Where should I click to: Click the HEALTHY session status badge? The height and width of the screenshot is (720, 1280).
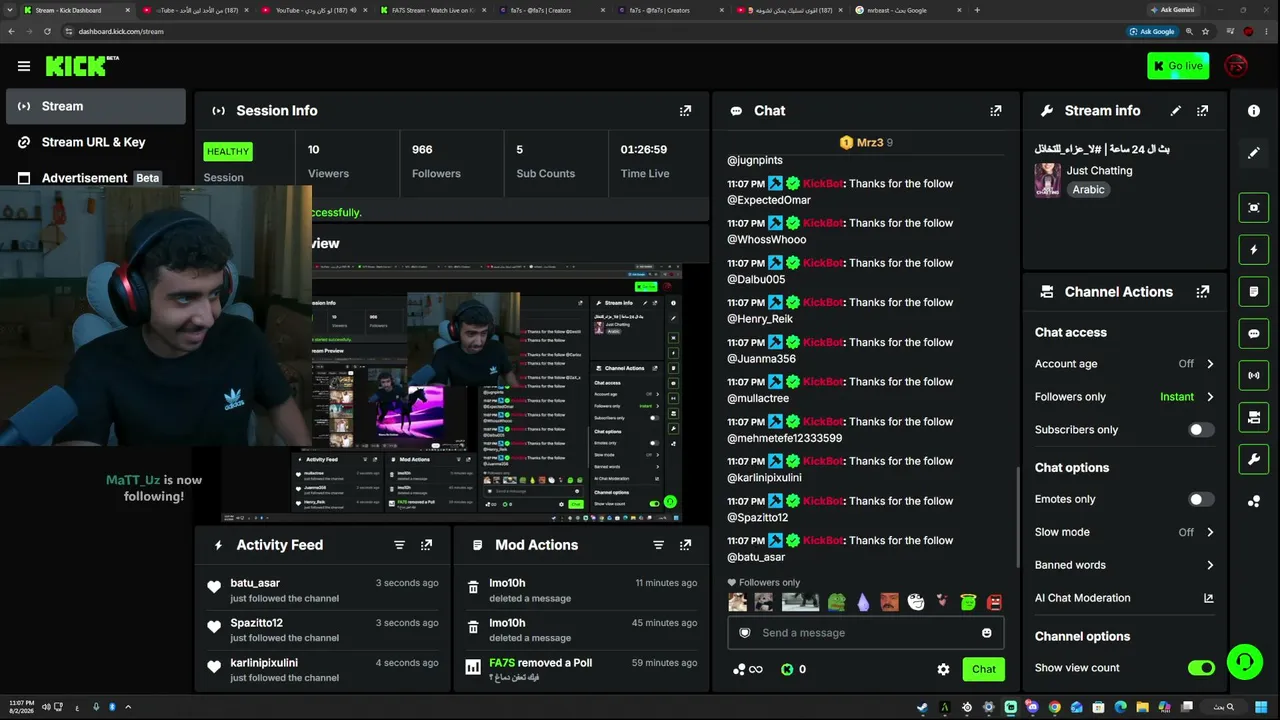pyautogui.click(x=228, y=152)
